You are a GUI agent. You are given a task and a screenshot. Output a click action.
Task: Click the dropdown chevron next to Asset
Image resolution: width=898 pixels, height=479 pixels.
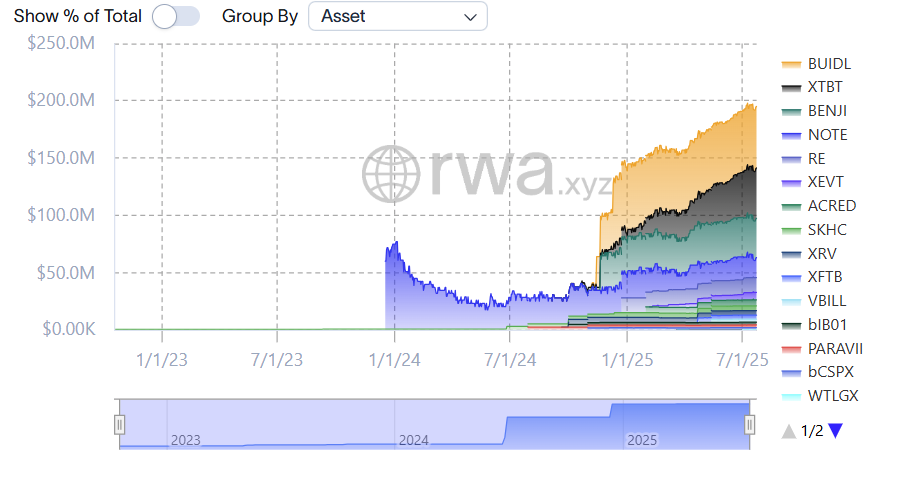(x=470, y=17)
